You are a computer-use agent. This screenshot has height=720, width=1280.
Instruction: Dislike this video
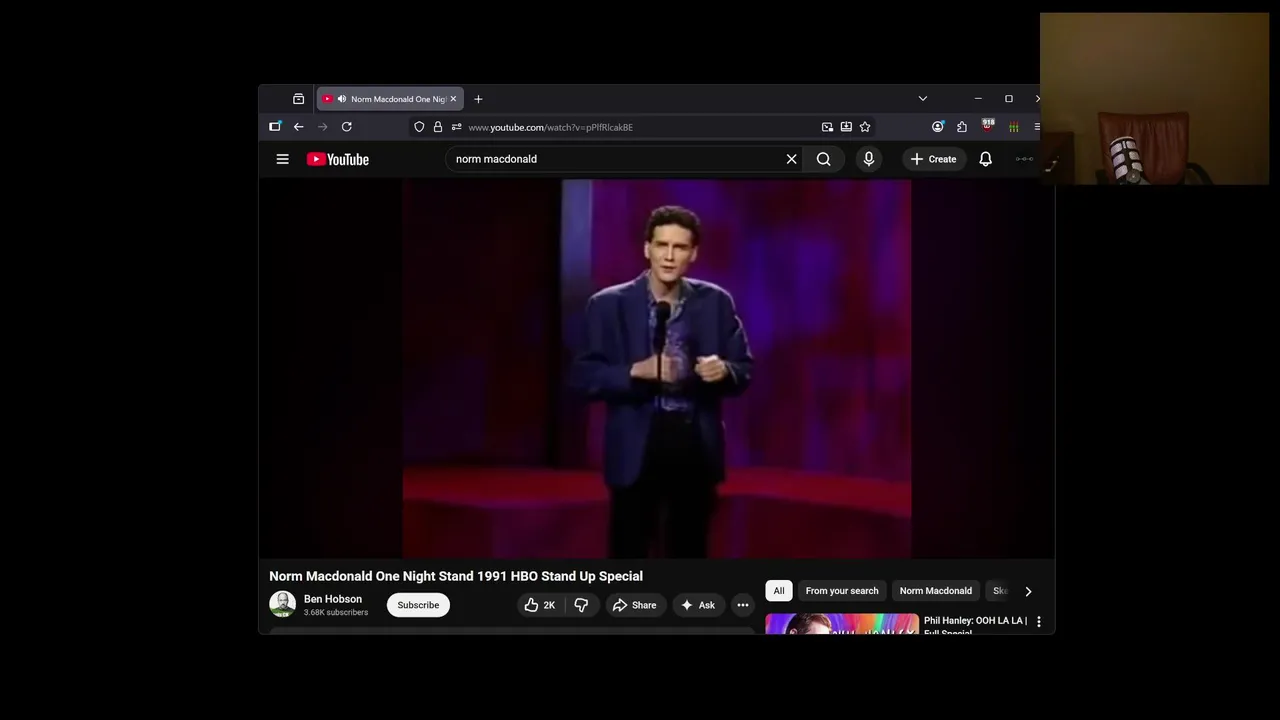pos(581,605)
